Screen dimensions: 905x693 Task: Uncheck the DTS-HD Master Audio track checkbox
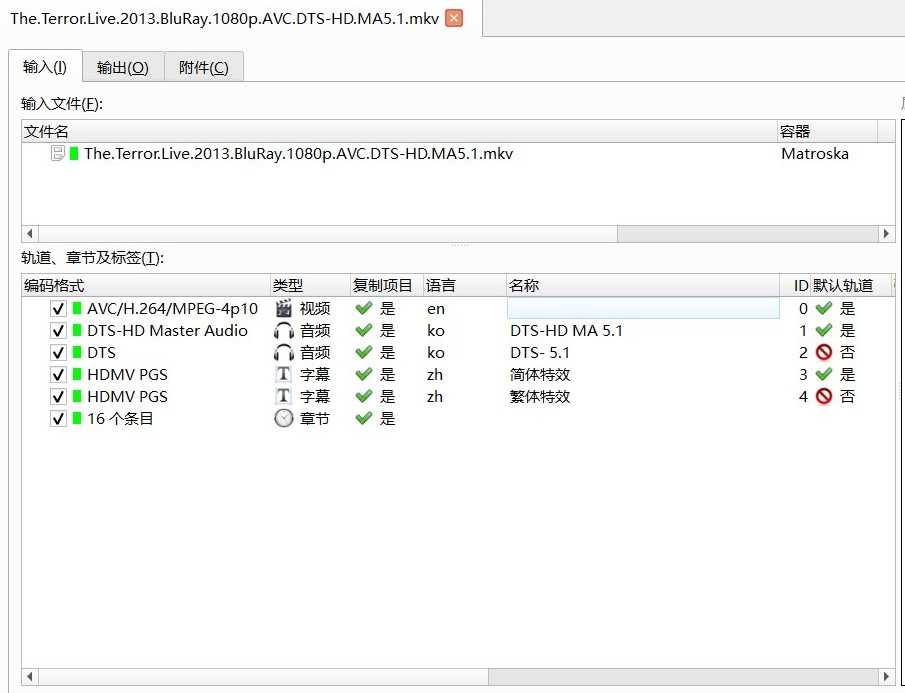[x=58, y=331]
